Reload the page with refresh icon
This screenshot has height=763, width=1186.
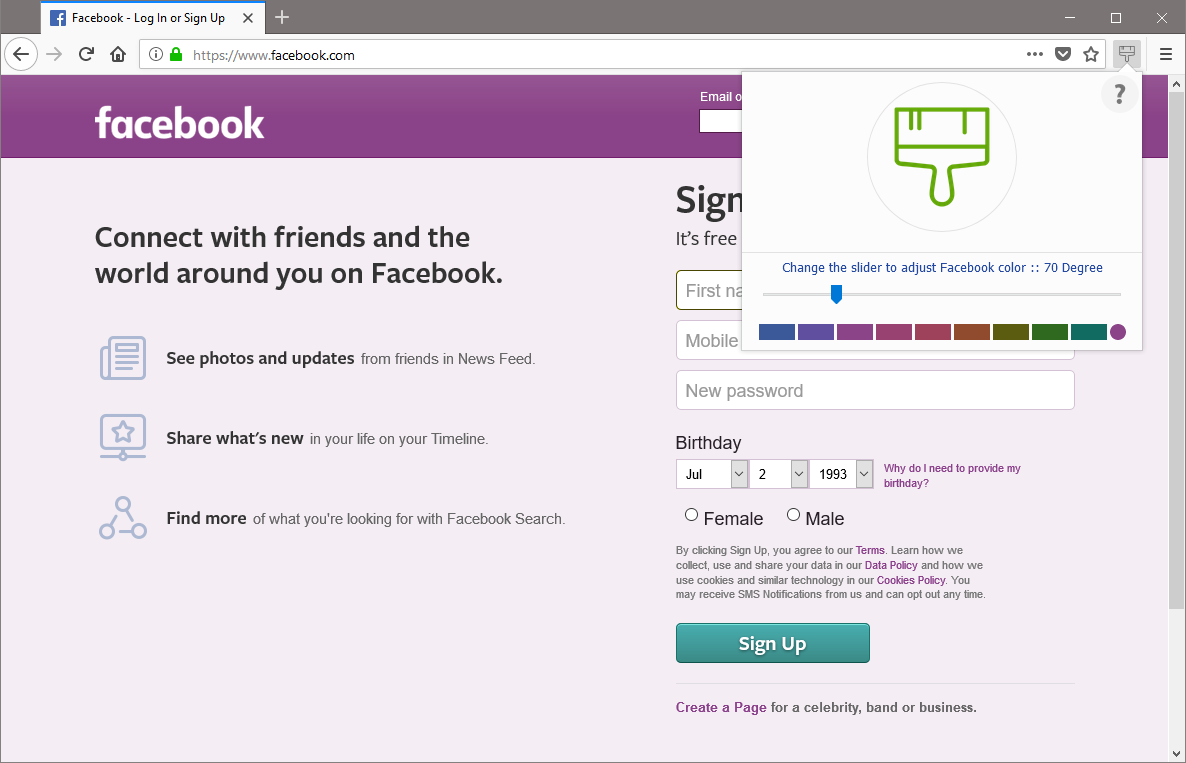click(87, 55)
